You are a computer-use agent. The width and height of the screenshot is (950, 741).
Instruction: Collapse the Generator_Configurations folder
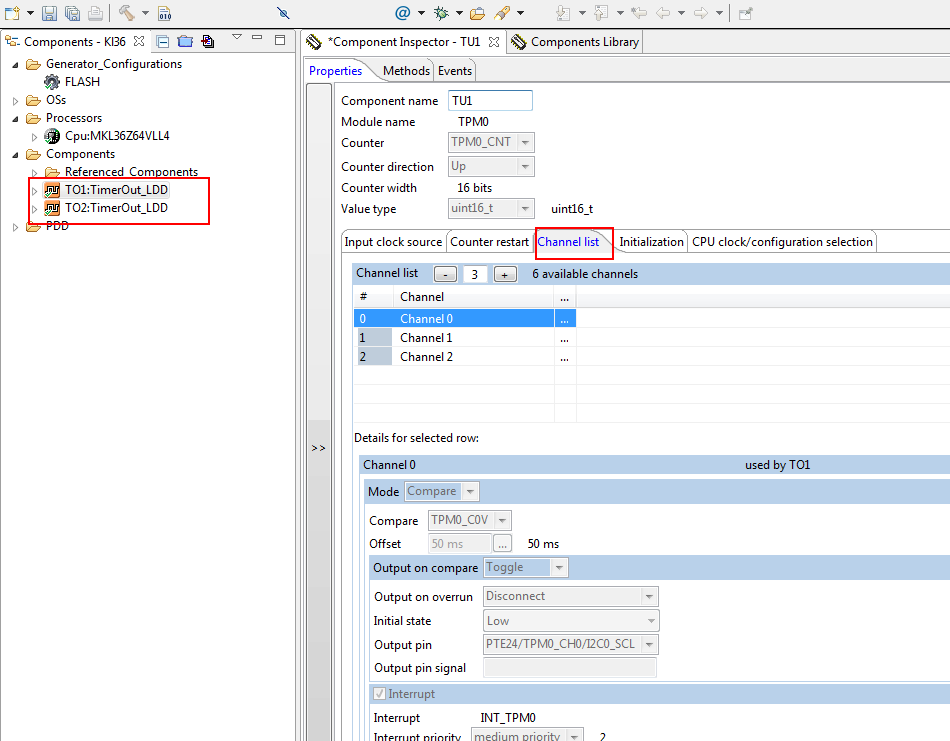coord(16,64)
